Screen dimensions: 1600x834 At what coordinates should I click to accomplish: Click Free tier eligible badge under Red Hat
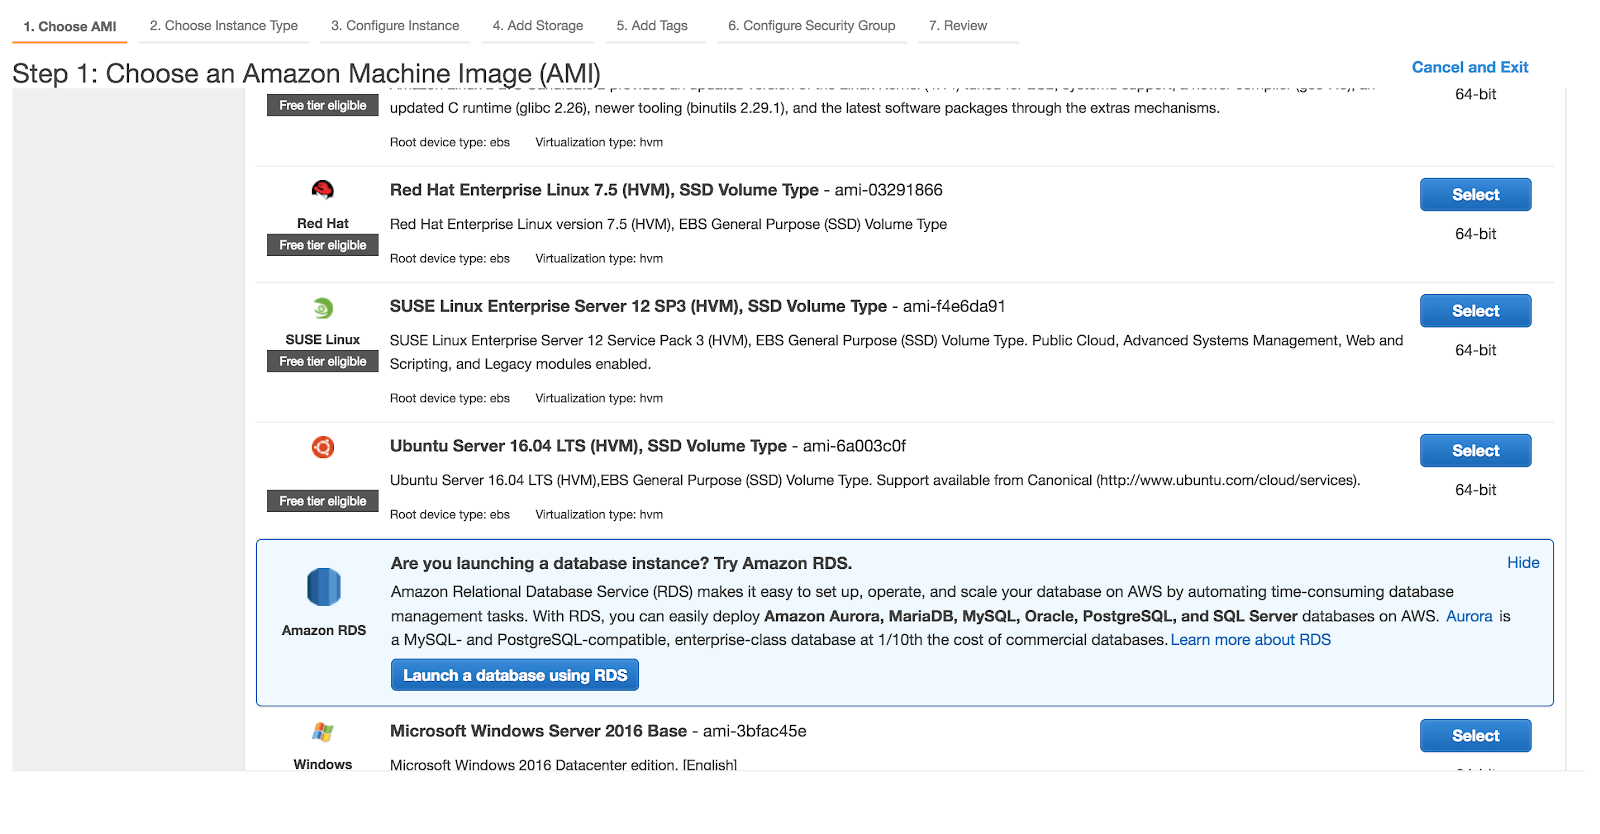(323, 245)
